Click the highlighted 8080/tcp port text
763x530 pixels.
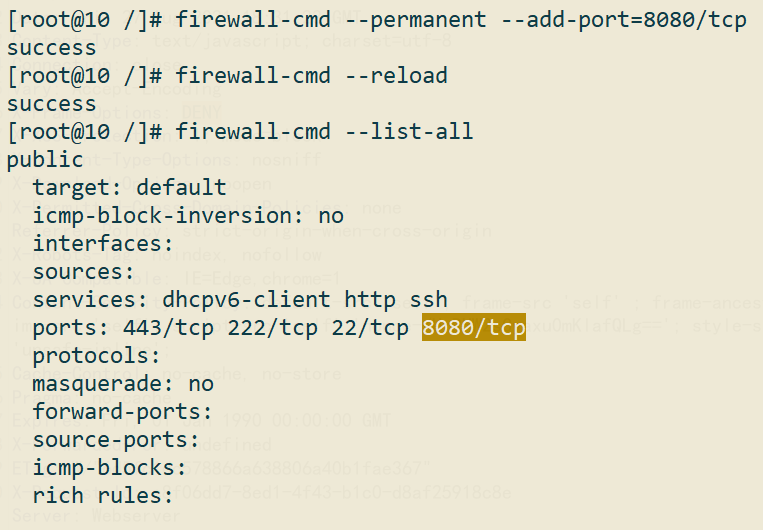(x=473, y=327)
